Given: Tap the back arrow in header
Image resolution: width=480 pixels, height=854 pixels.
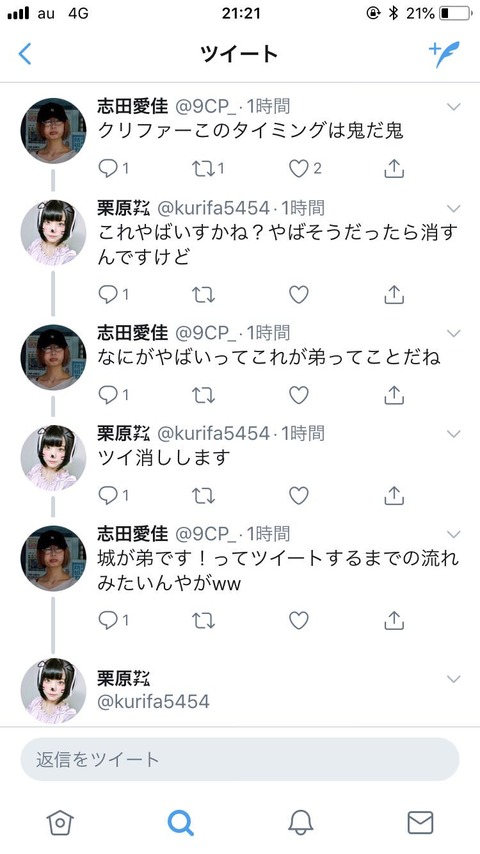Looking at the screenshot, I should click(x=25, y=54).
